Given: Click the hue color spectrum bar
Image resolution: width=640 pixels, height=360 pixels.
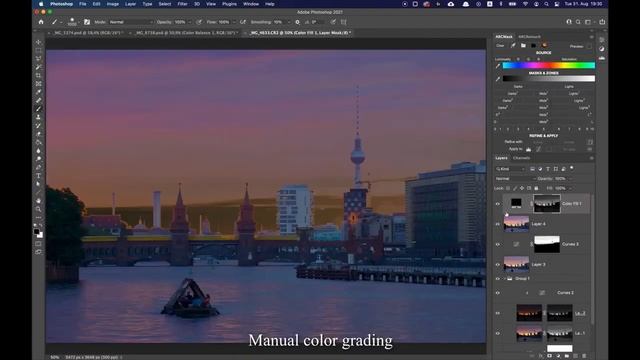Looking at the screenshot, I should coord(549,65).
